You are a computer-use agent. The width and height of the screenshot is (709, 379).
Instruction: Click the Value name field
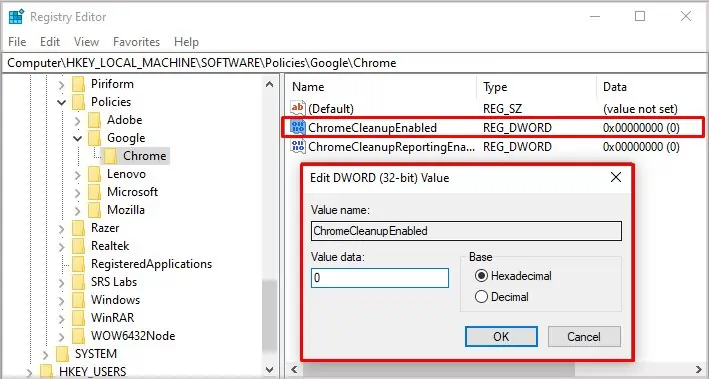[466, 231]
